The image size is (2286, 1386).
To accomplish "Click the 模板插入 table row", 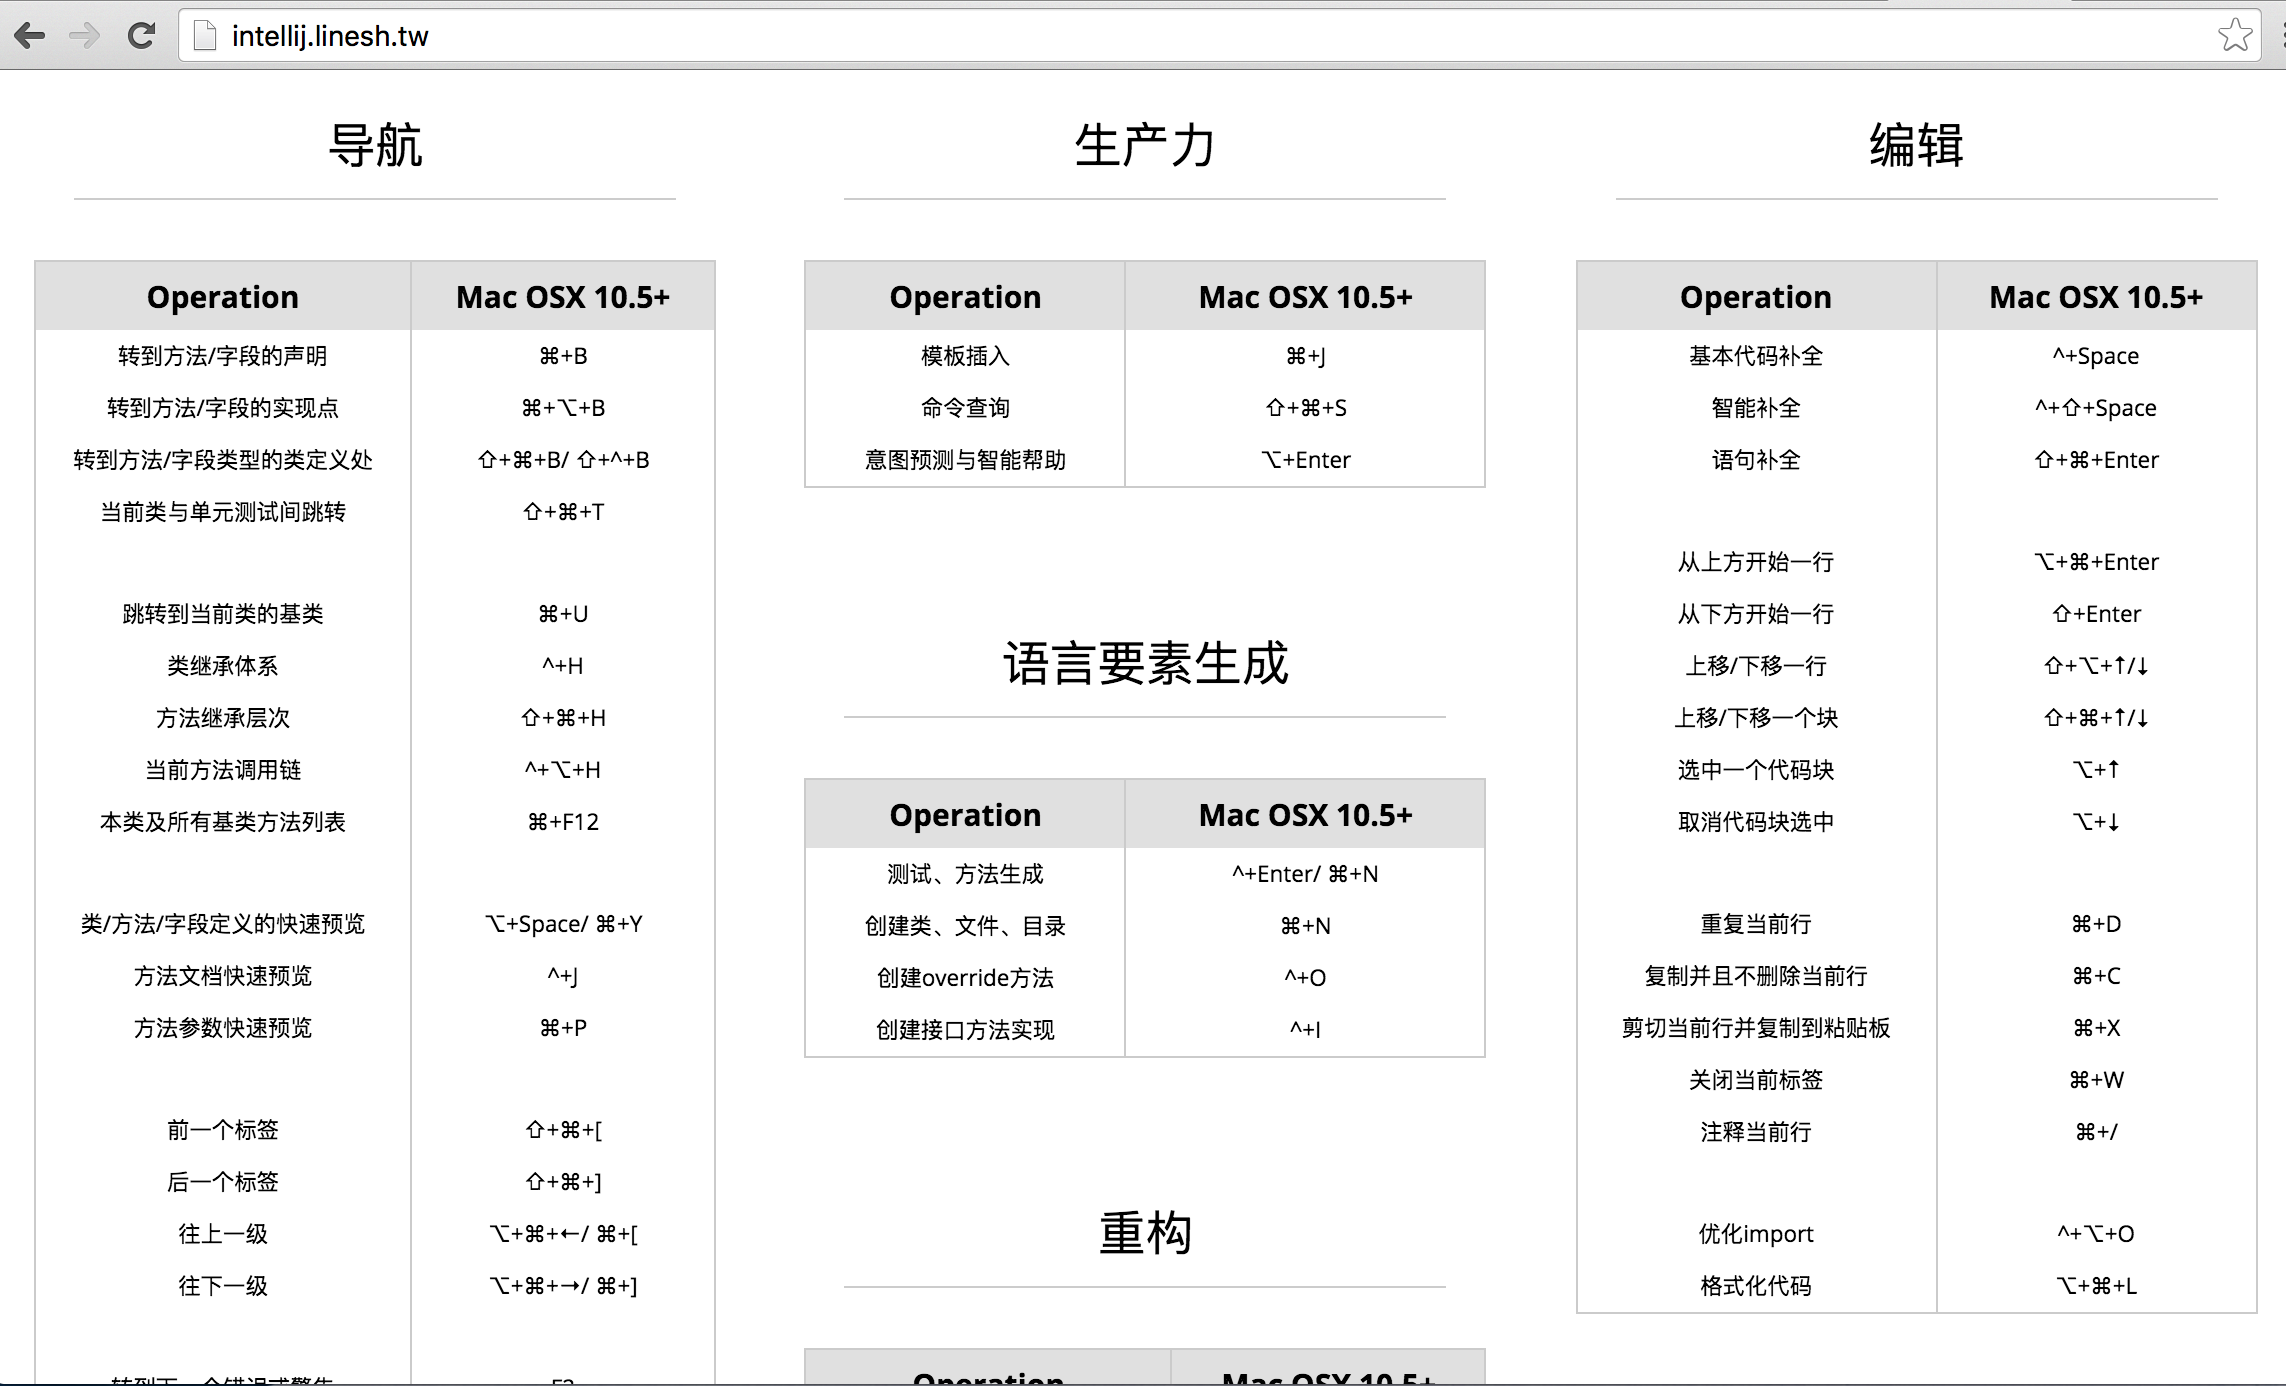I will [965, 356].
